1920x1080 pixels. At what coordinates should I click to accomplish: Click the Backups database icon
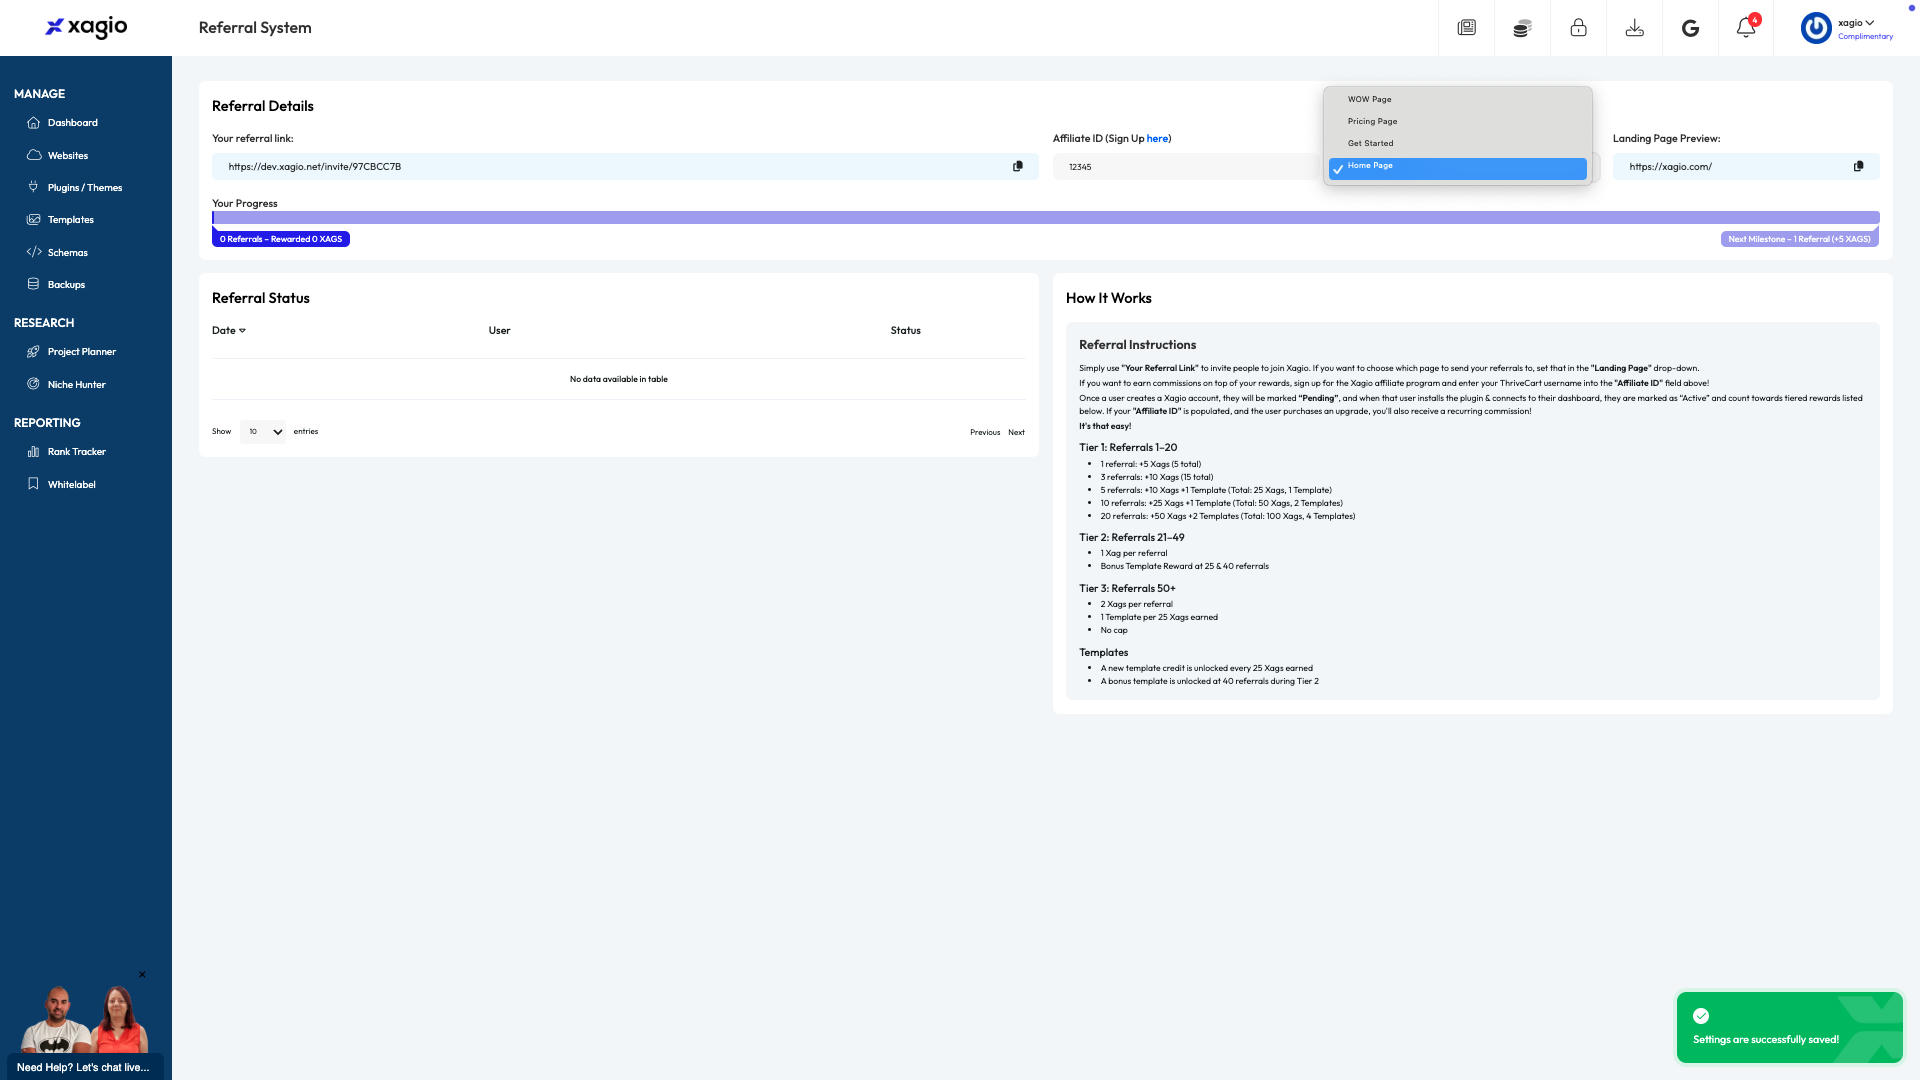point(34,284)
